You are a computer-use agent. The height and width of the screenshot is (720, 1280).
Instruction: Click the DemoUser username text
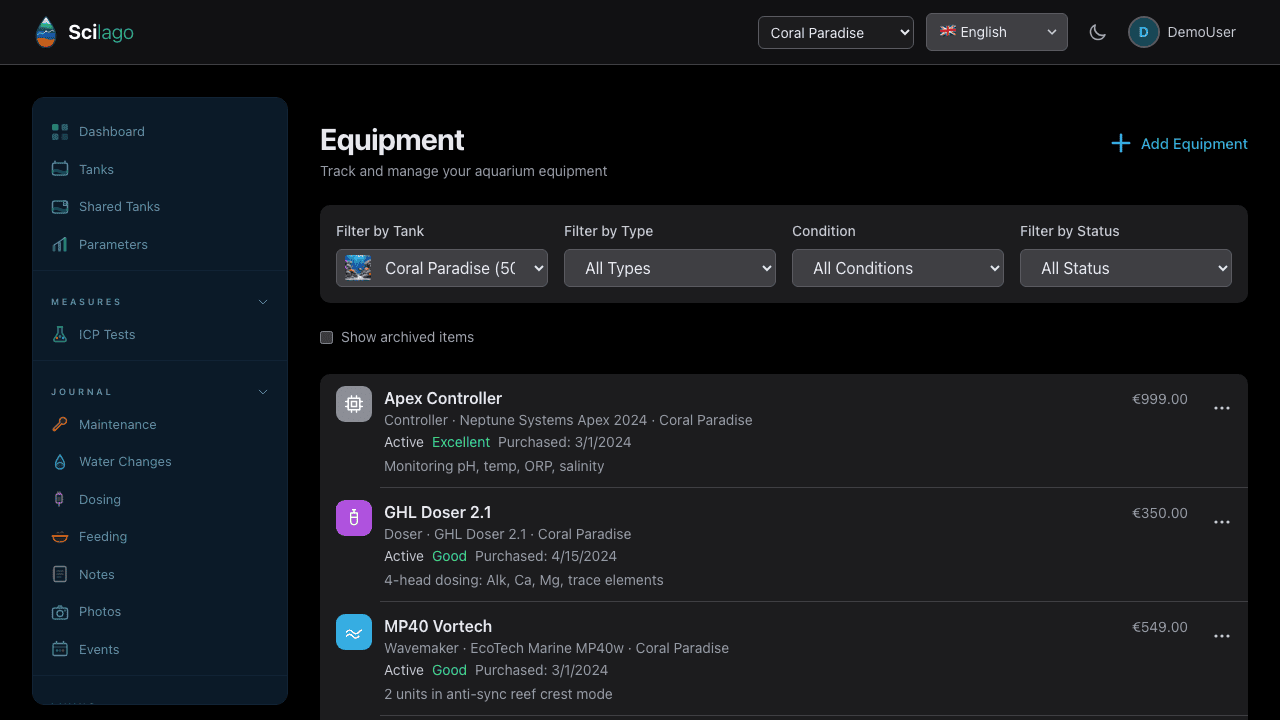point(1202,32)
